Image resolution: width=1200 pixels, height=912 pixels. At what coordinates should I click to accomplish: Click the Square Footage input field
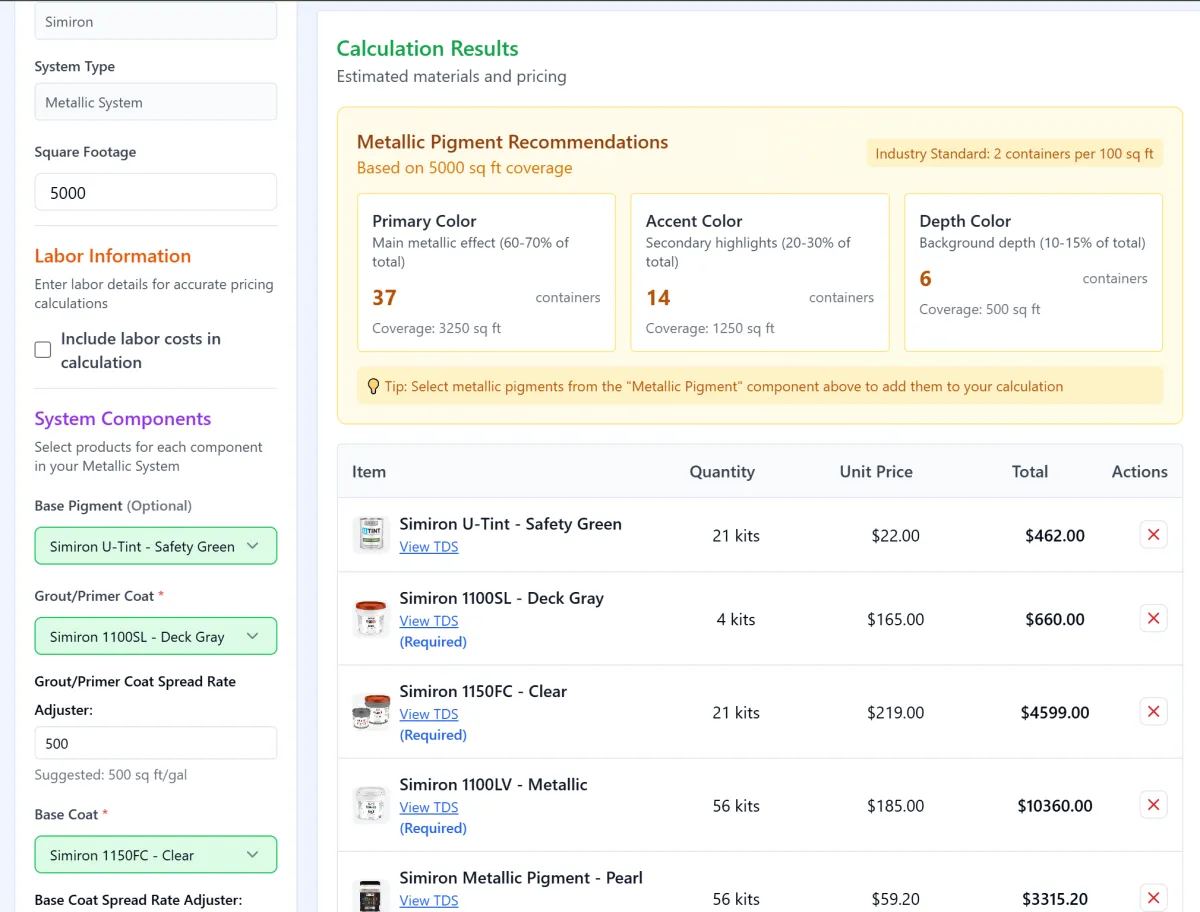click(156, 192)
